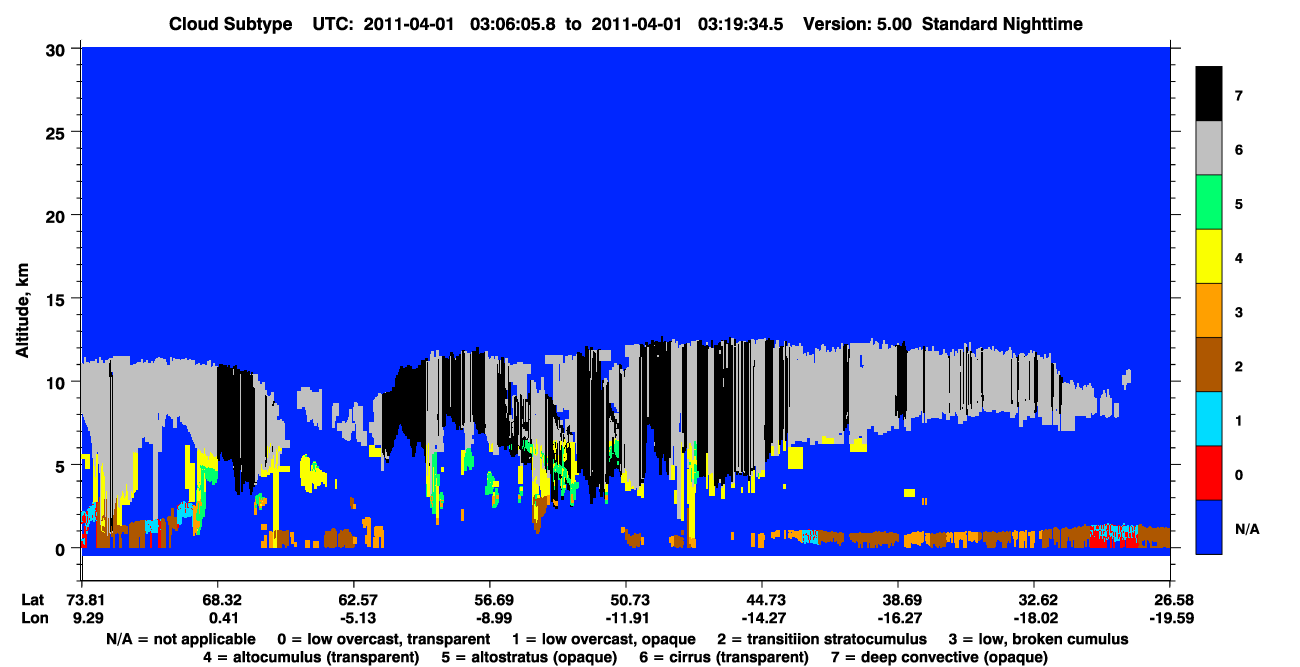Click legend text 'N/A = not applicable'
Viewport: 1300px width, 667px height.
click(x=183, y=639)
